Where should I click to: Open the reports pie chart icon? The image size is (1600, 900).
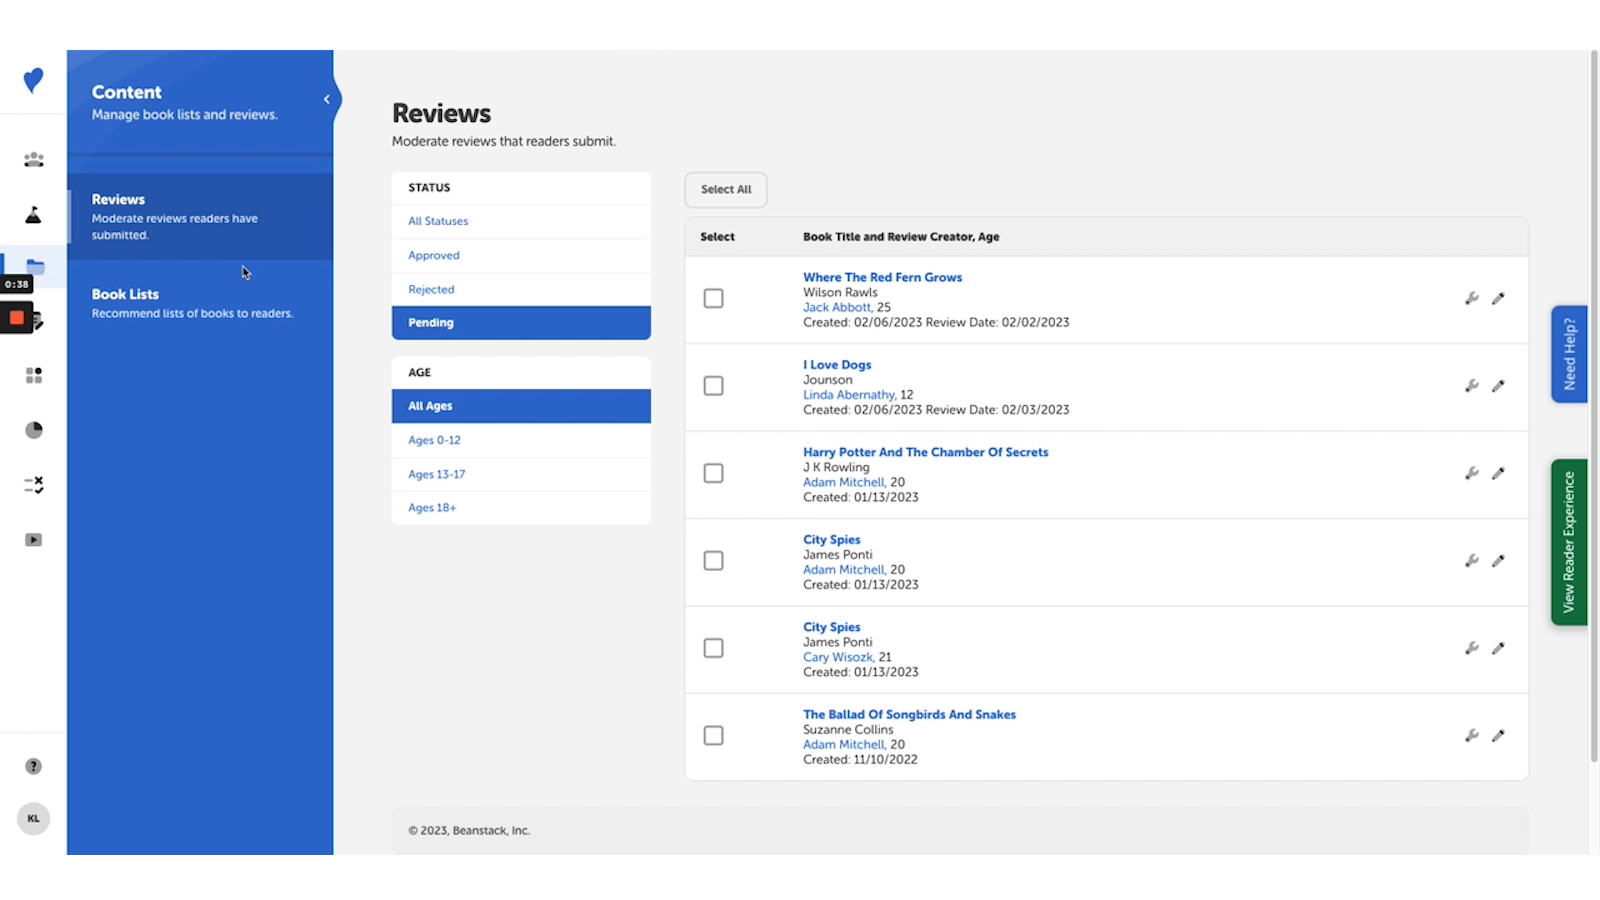coord(33,429)
